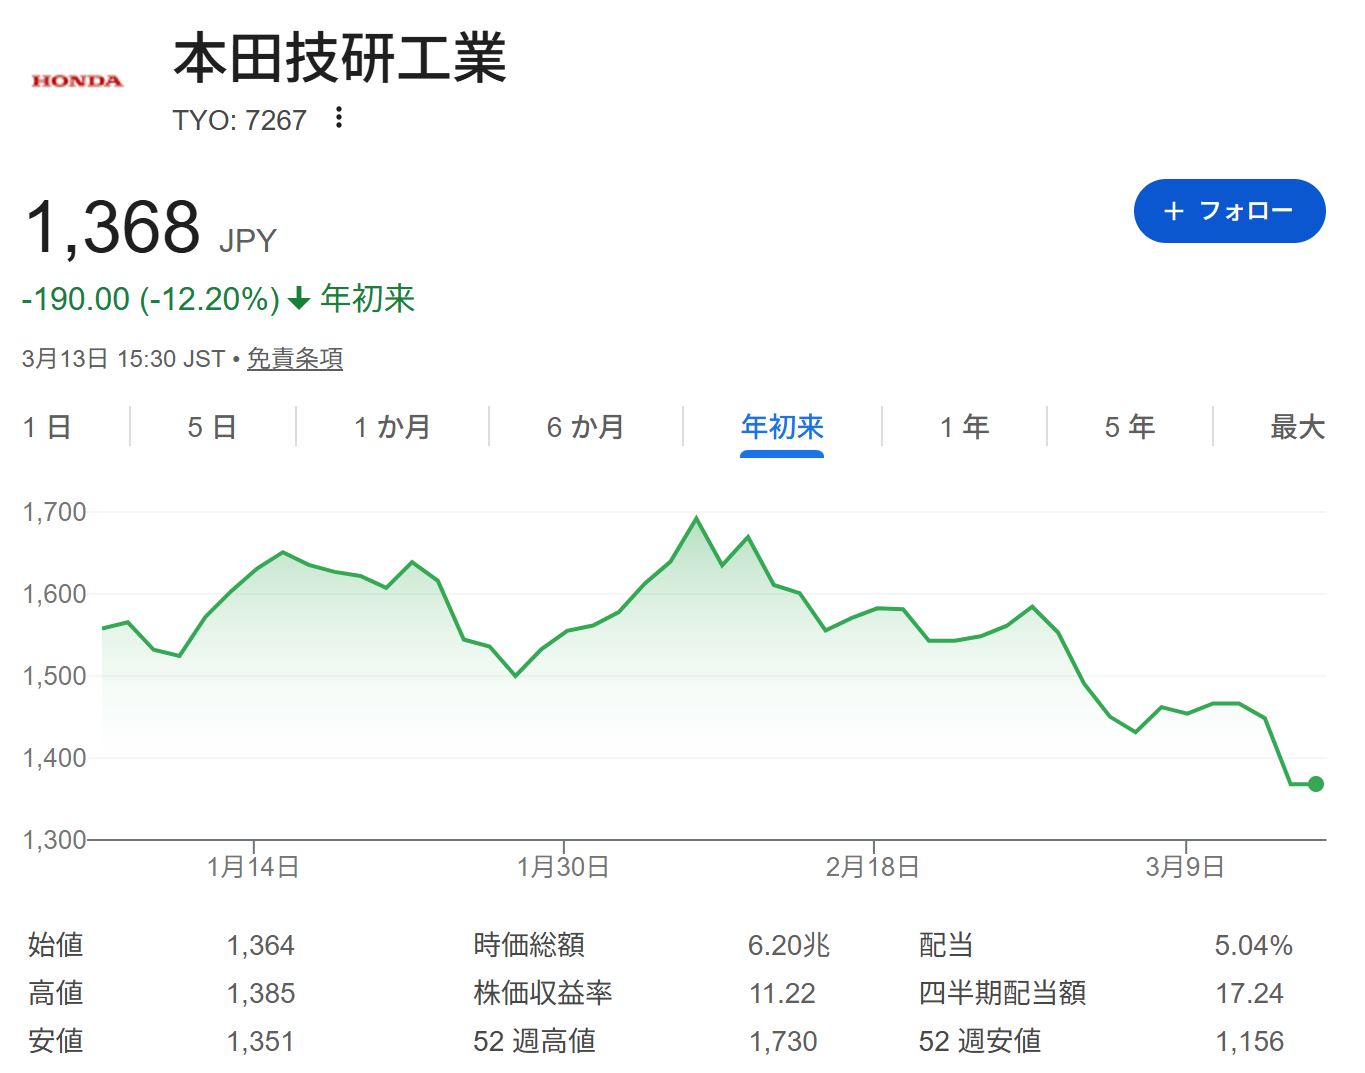Click the 本田技研工業 company title

tap(340, 59)
